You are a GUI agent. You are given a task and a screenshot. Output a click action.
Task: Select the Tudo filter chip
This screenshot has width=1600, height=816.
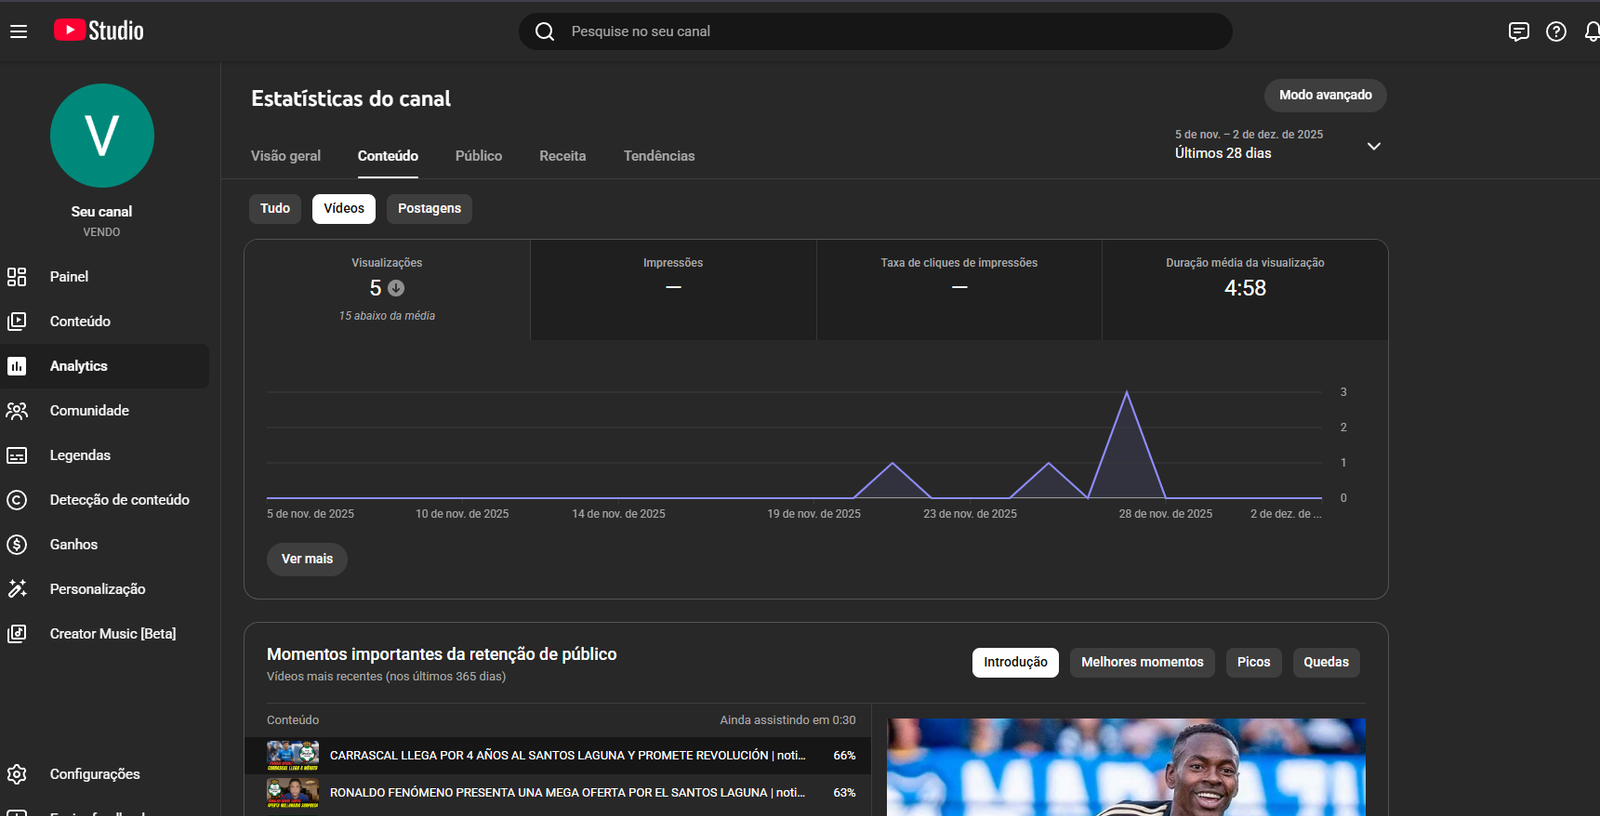tap(275, 209)
